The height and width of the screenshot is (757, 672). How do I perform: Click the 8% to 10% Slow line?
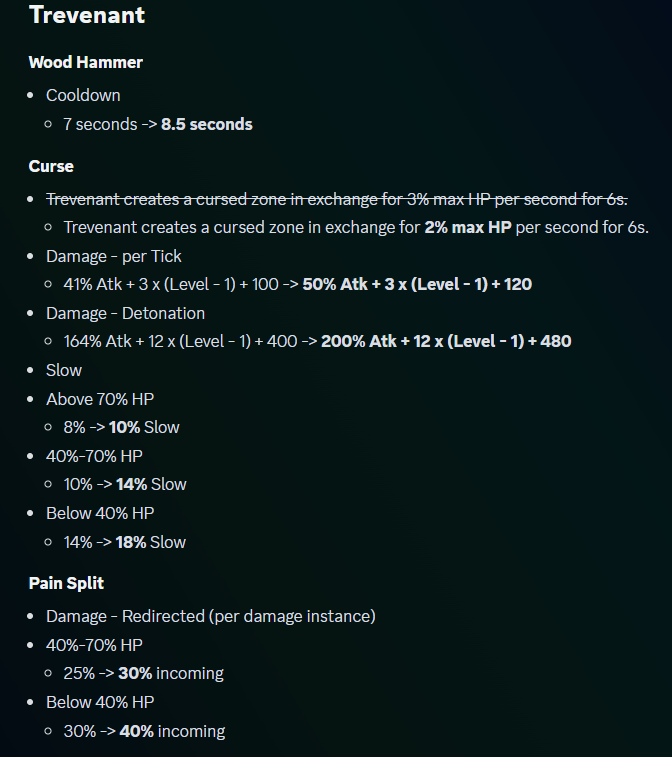click(121, 427)
